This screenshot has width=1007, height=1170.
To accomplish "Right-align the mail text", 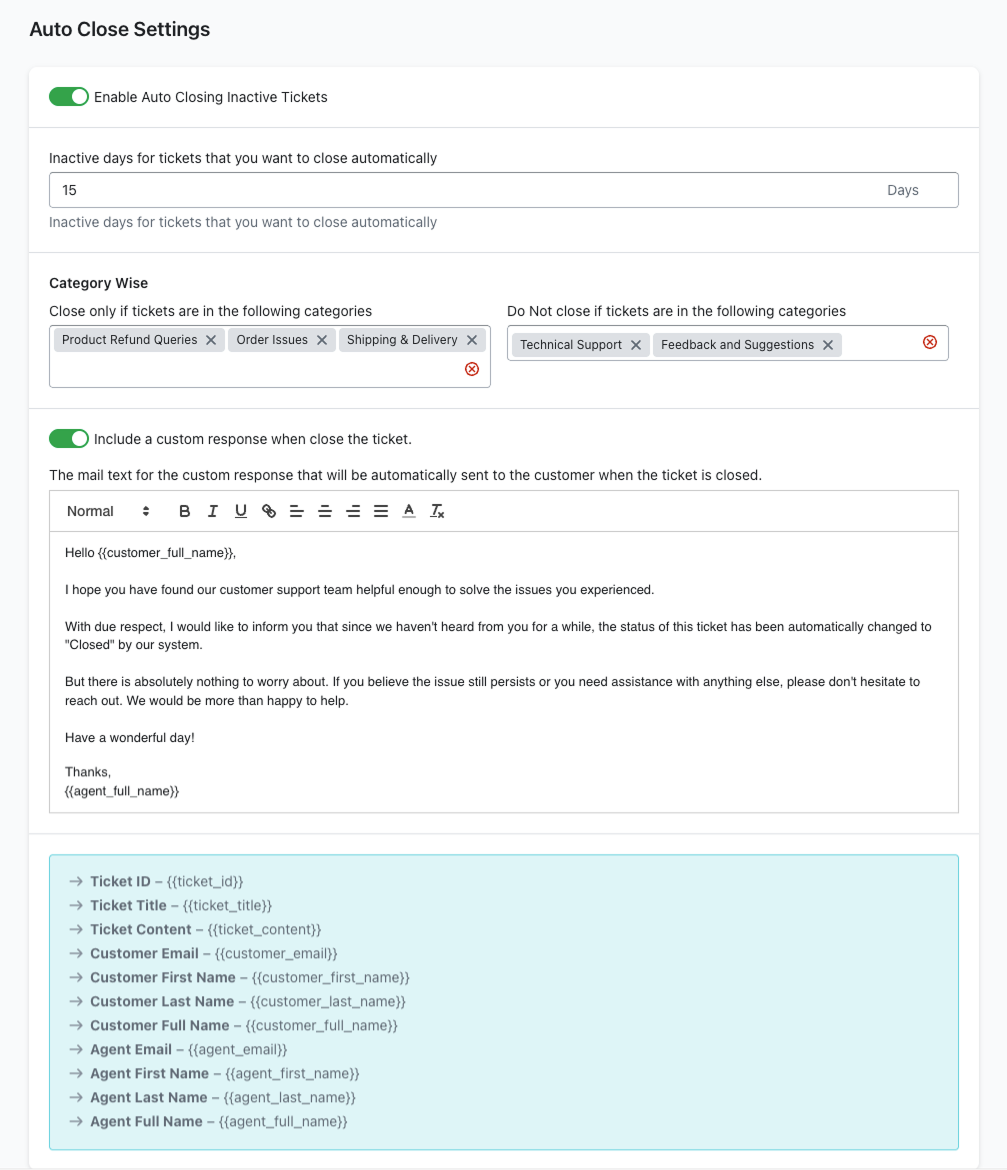I will pos(352,511).
